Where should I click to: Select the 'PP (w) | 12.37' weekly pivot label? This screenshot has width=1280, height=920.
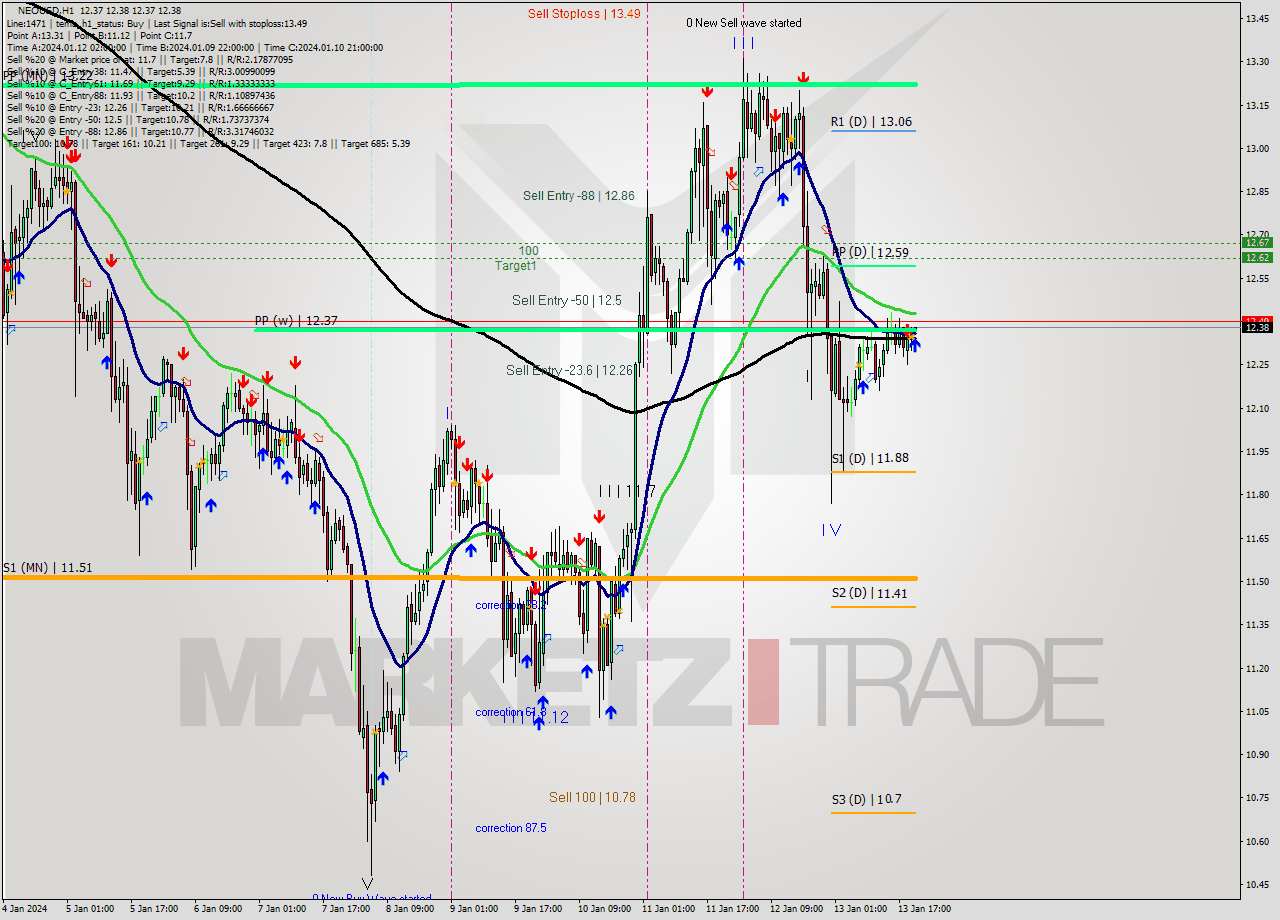[296, 321]
